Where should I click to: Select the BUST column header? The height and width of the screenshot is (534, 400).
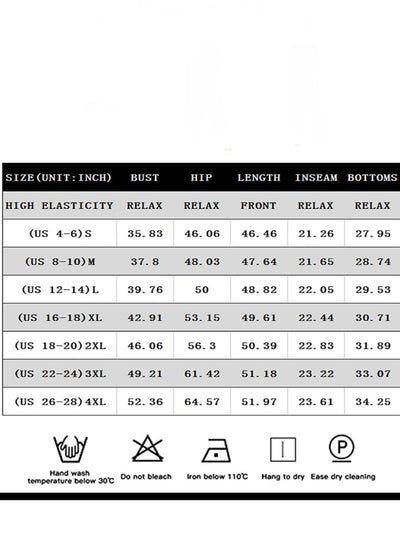pyautogui.click(x=145, y=178)
